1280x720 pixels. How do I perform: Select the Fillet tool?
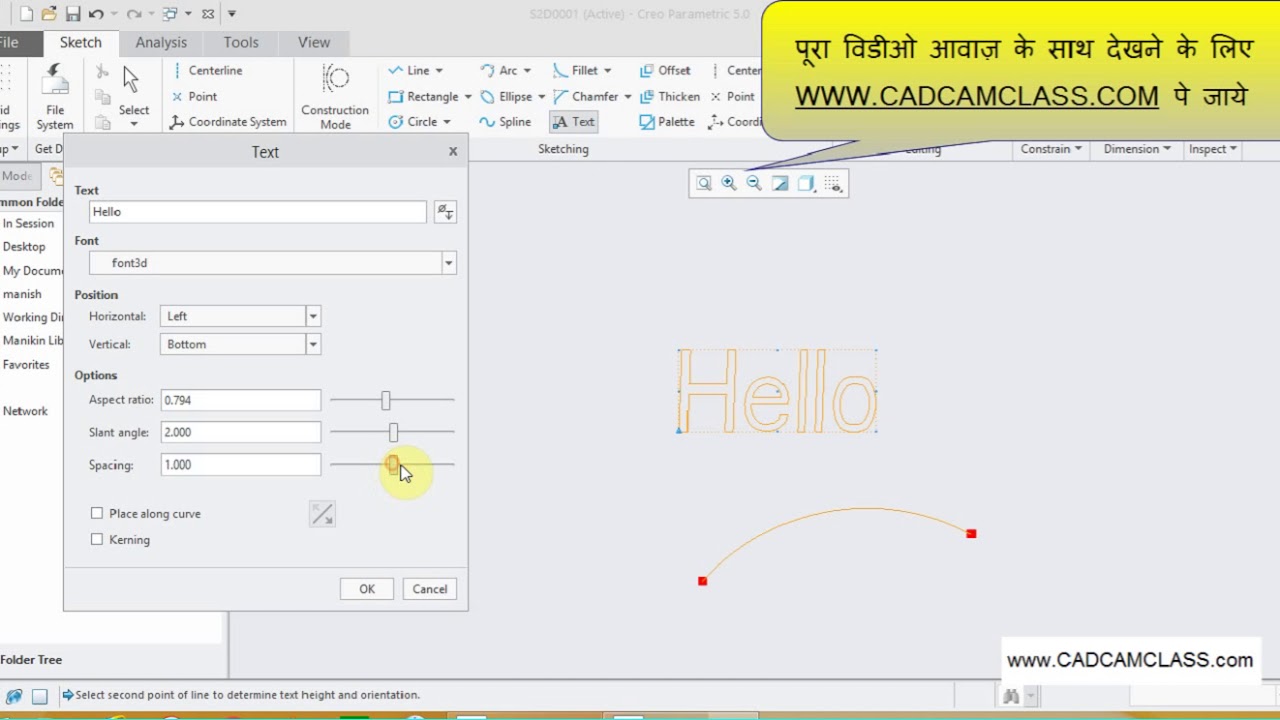575,71
